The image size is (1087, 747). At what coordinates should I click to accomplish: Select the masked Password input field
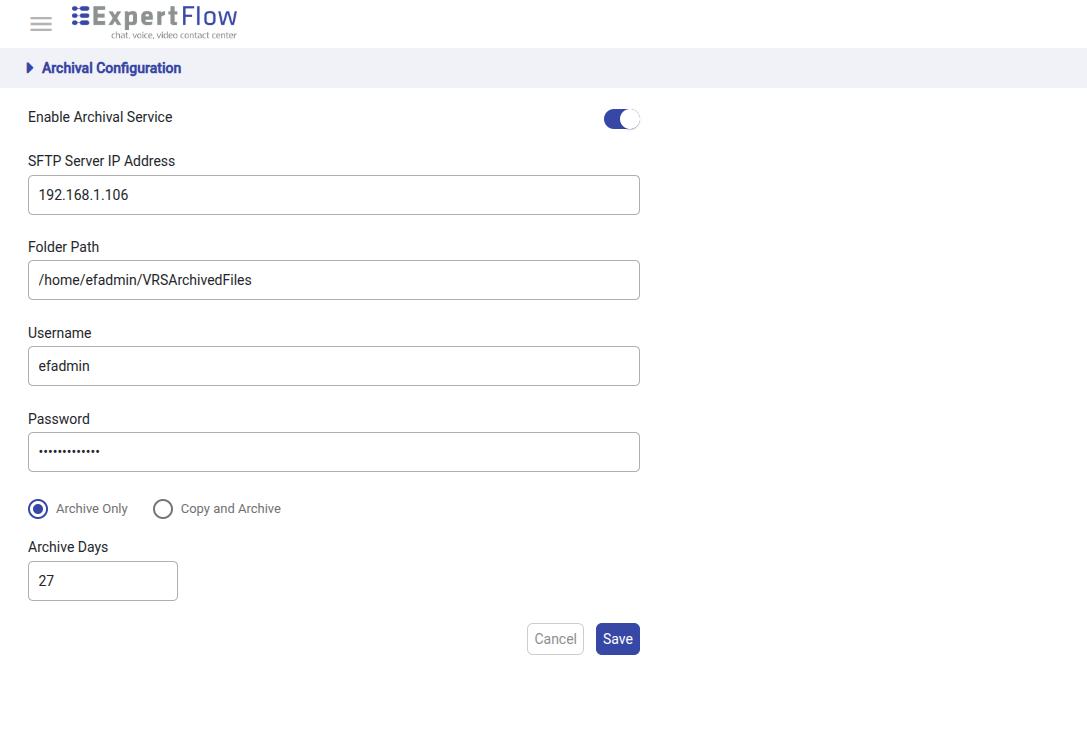[x=333, y=452]
